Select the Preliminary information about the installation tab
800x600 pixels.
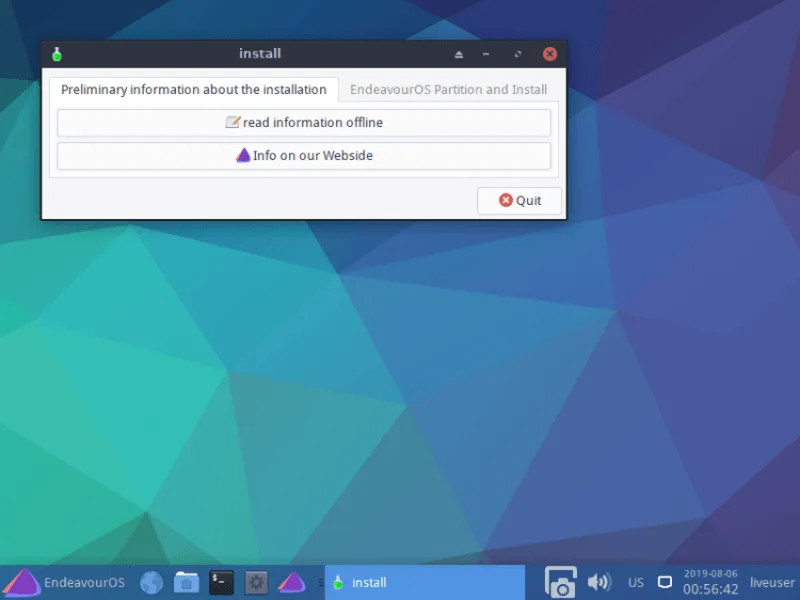coord(194,90)
